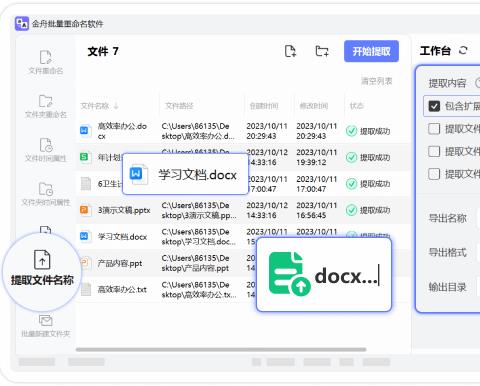Click the Word icon of 高效率办公.docx row
Image resolution: width=480 pixels, height=386 pixels.
click(85, 130)
